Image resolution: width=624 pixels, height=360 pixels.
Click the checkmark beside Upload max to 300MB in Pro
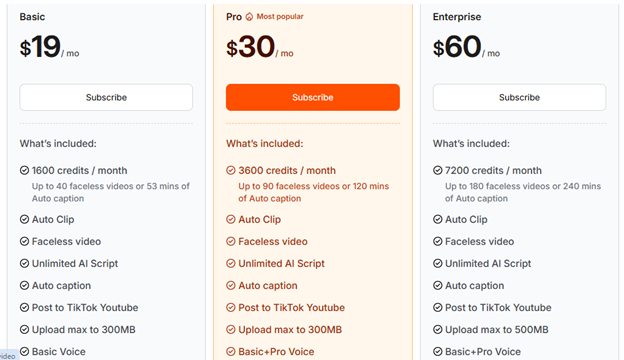click(x=231, y=329)
